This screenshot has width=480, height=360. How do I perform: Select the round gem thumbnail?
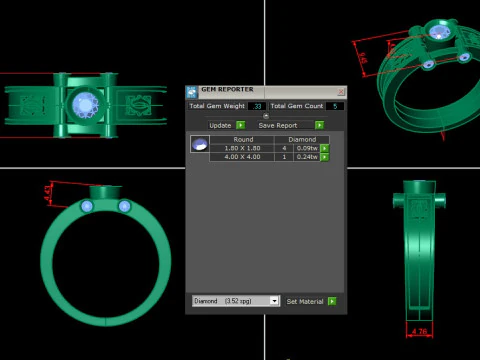click(200, 144)
